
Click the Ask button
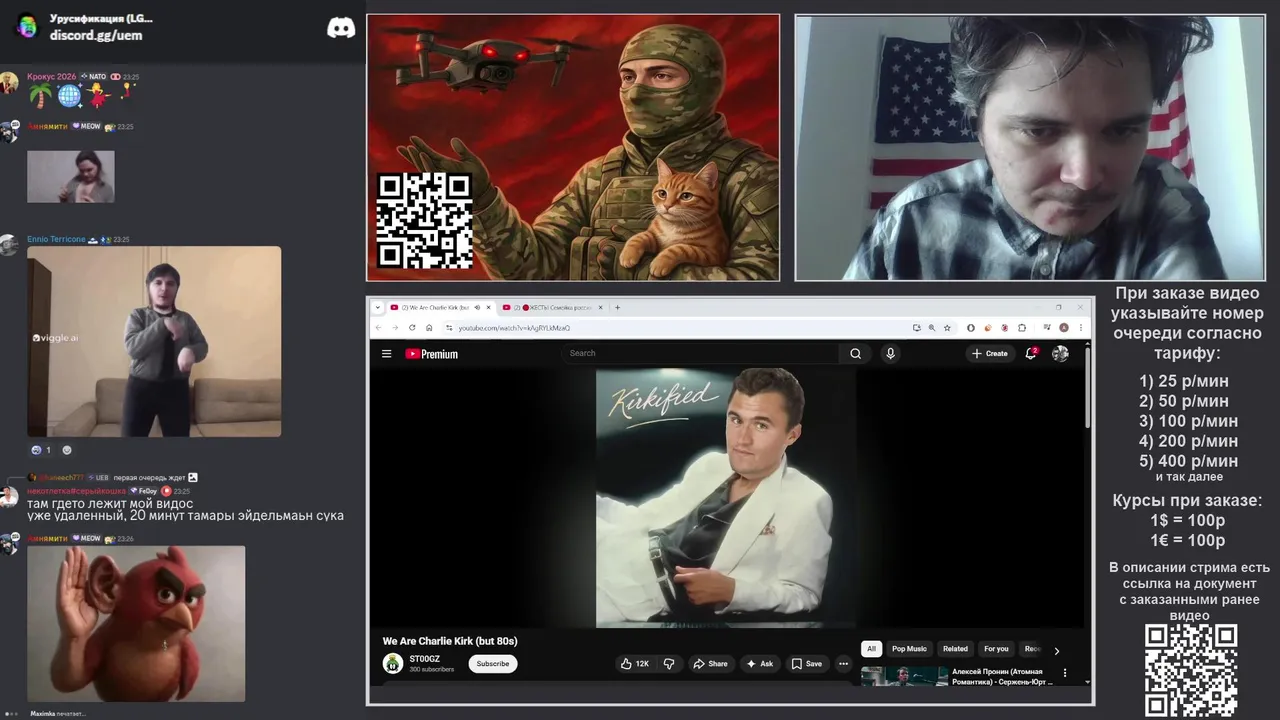click(760, 664)
